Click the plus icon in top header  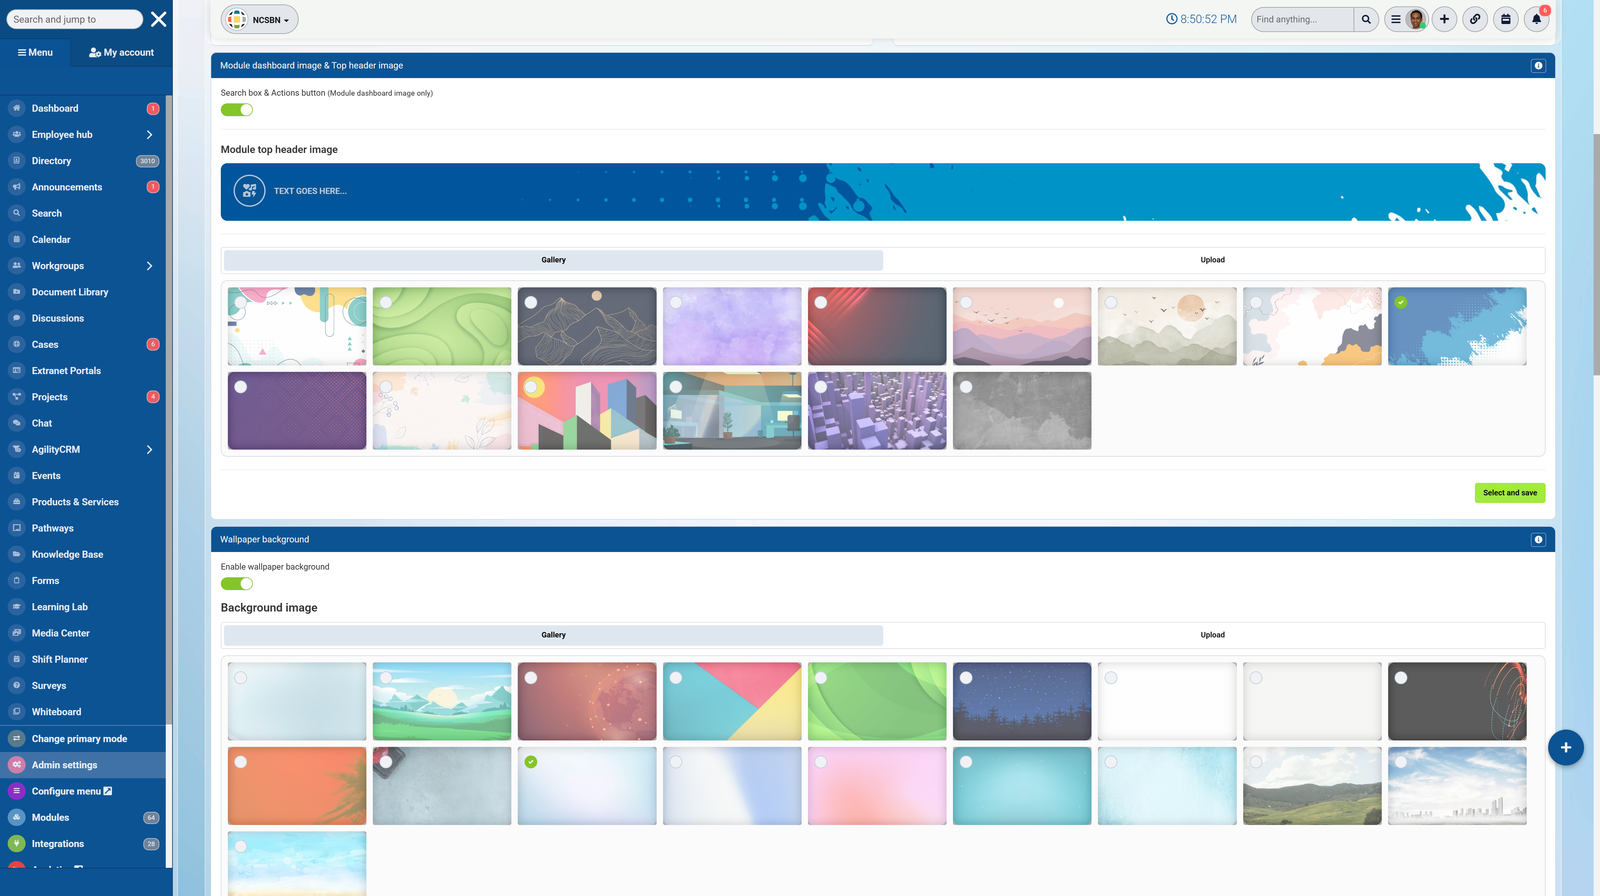(1444, 19)
